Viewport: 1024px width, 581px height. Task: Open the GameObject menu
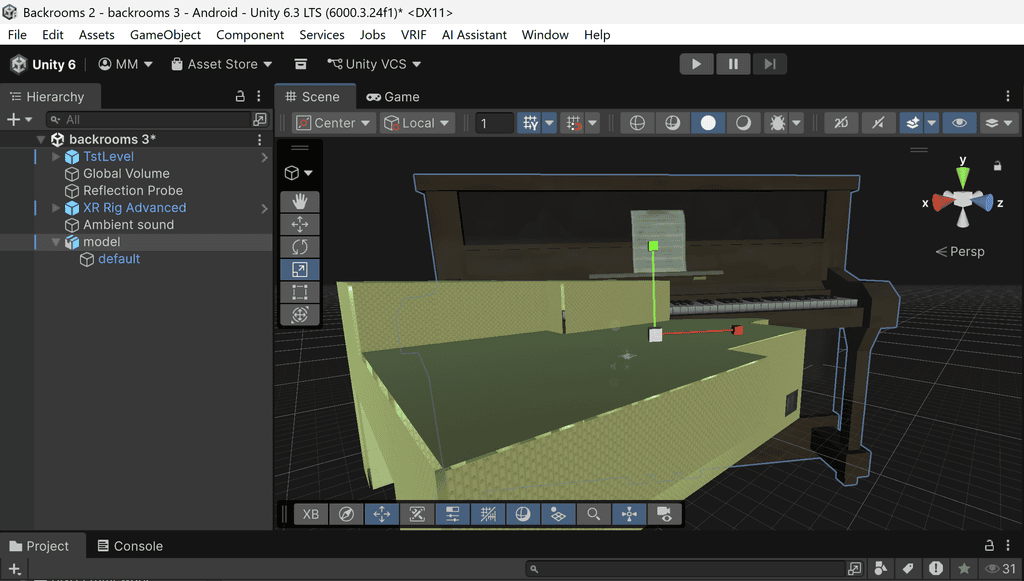click(x=165, y=35)
